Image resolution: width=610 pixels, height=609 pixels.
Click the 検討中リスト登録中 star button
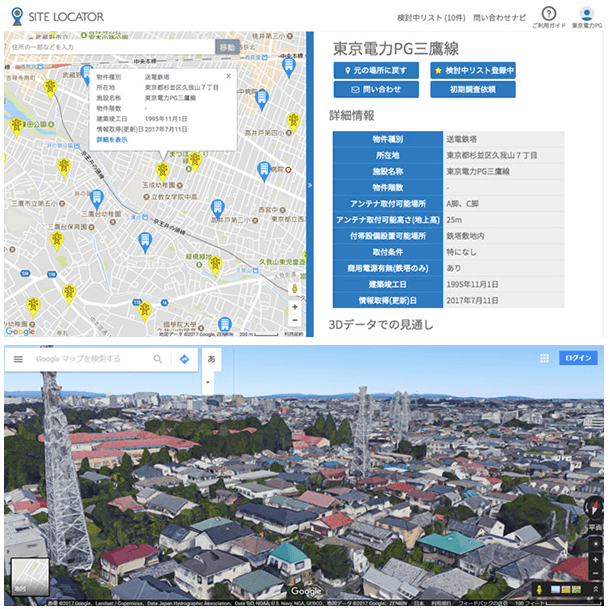pos(473,70)
